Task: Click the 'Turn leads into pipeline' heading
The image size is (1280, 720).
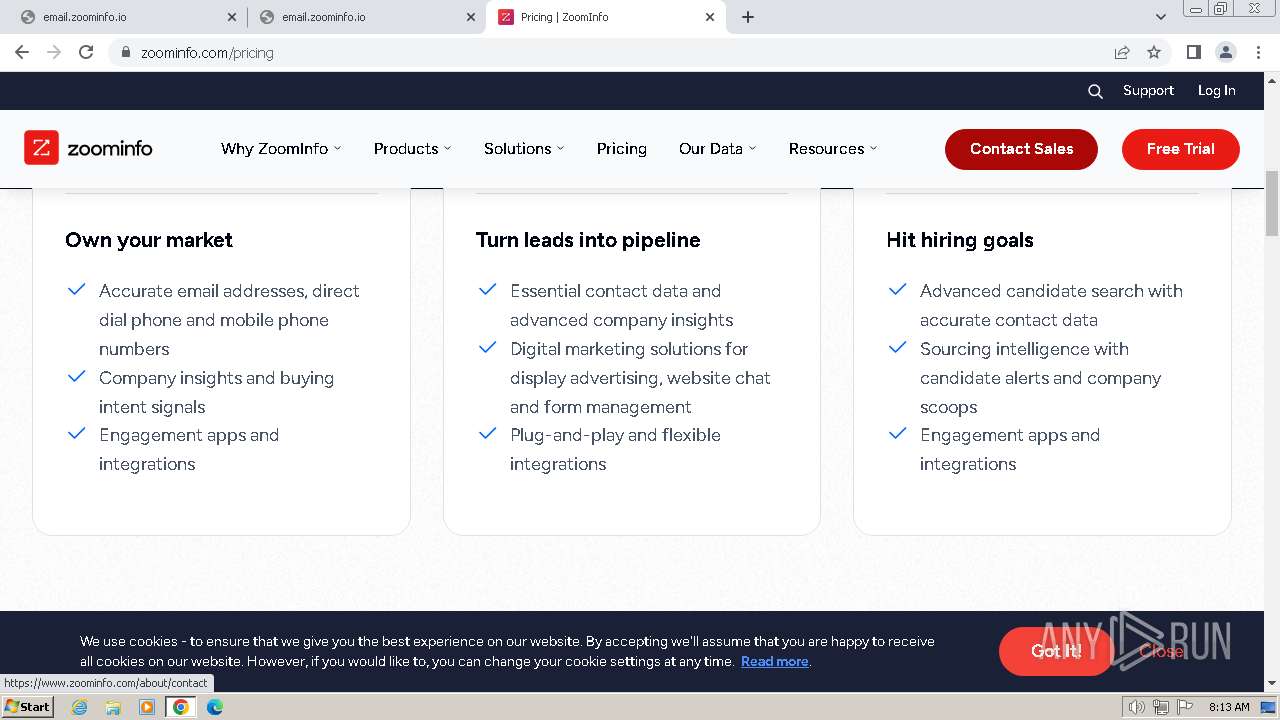Action: [x=588, y=240]
